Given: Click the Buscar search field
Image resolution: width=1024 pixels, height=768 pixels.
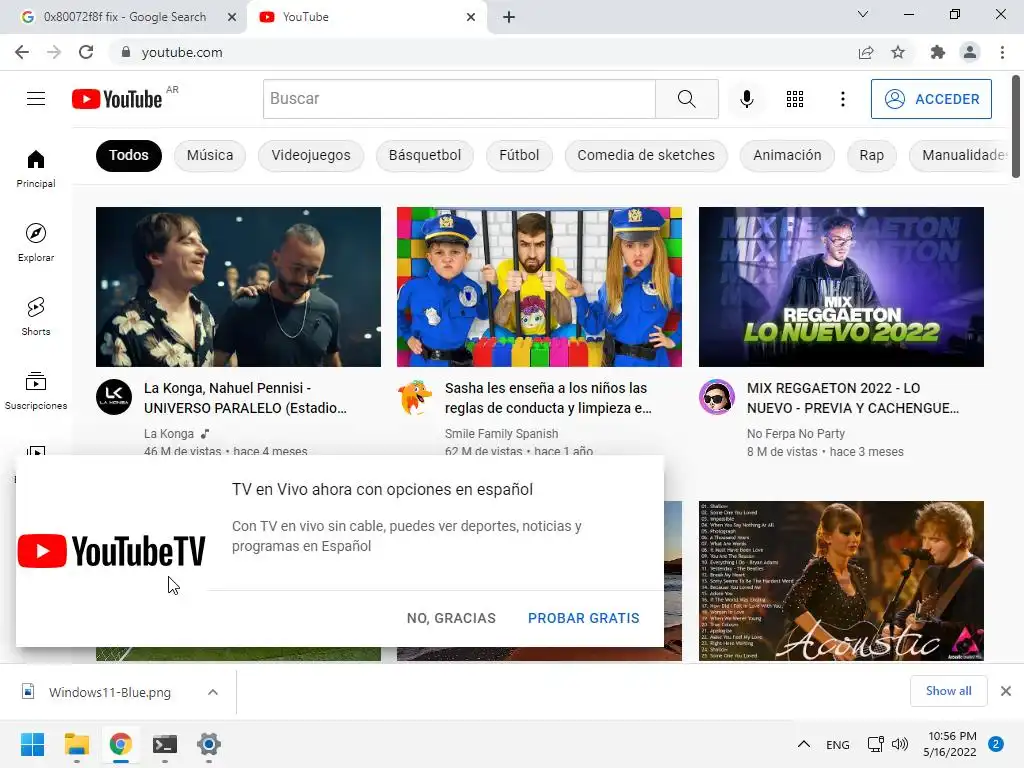Looking at the screenshot, I should click(x=459, y=99).
